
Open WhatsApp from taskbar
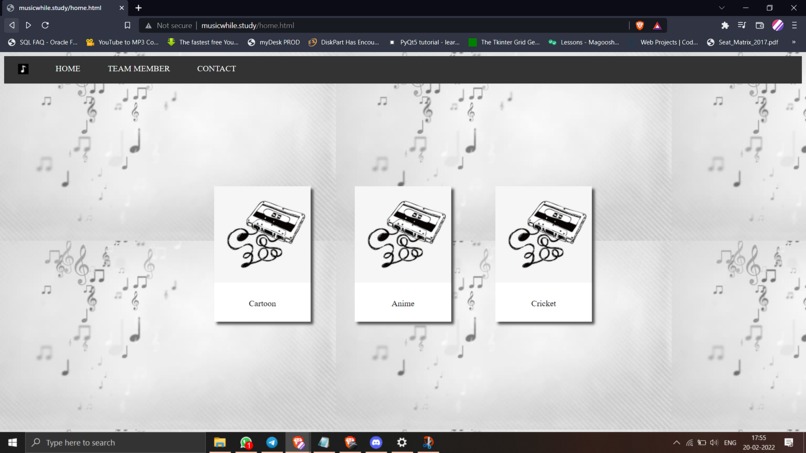246,442
